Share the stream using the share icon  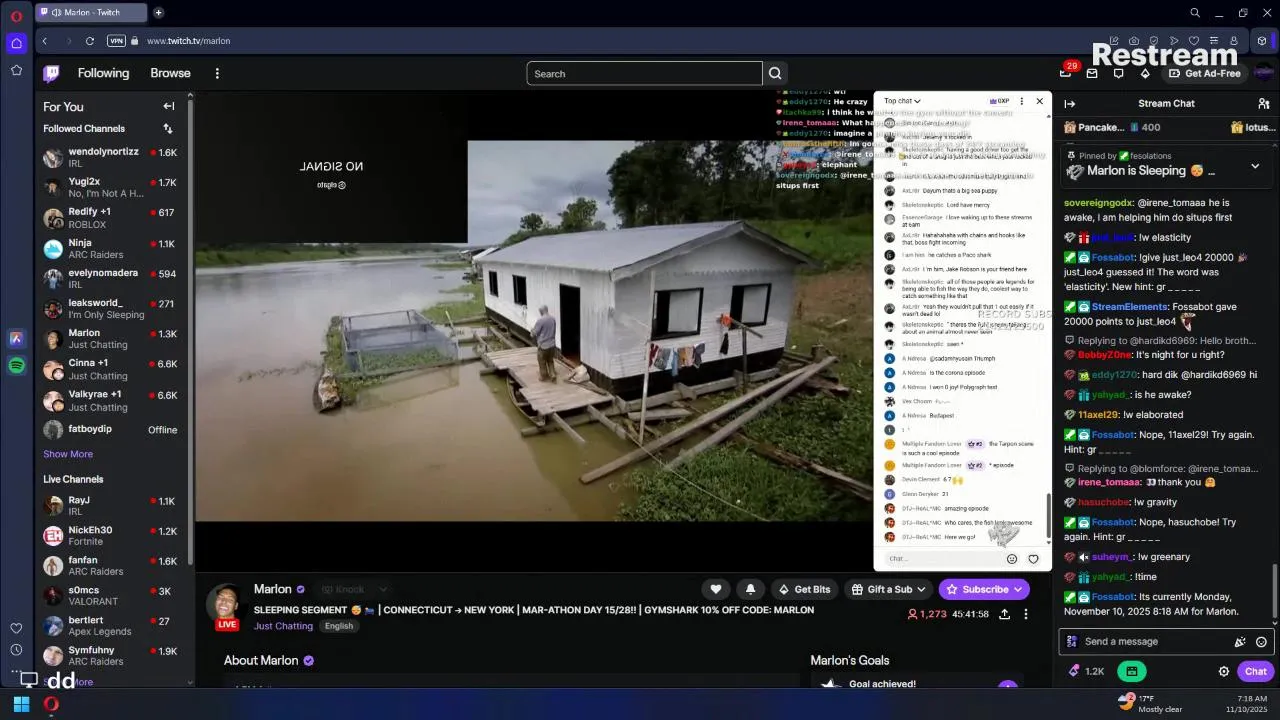coord(1004,614)
